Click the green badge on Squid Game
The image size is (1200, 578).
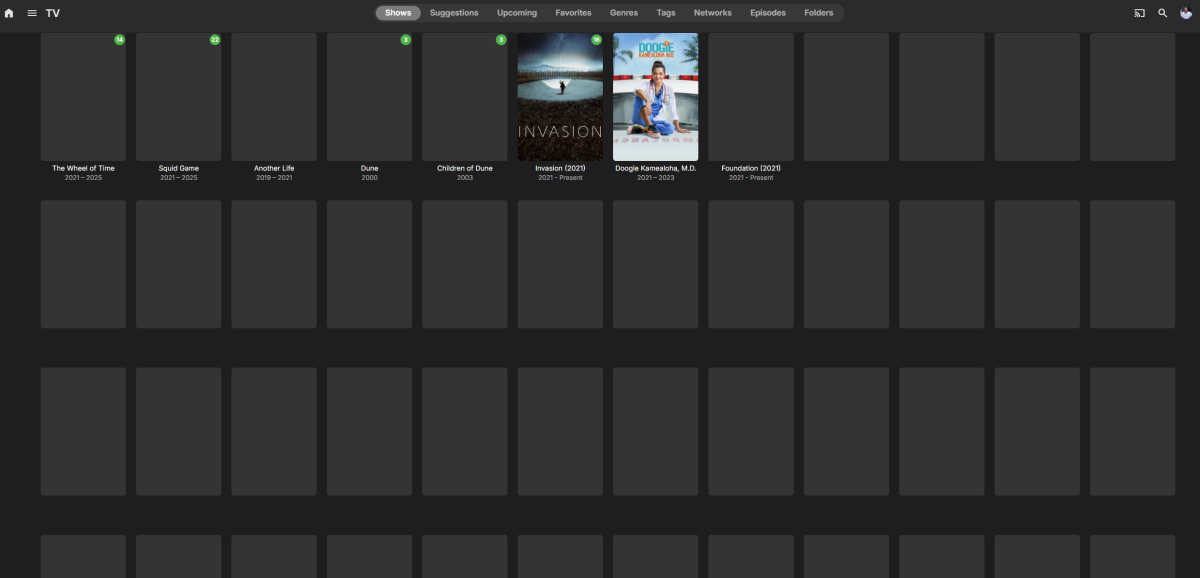(215, 40)
